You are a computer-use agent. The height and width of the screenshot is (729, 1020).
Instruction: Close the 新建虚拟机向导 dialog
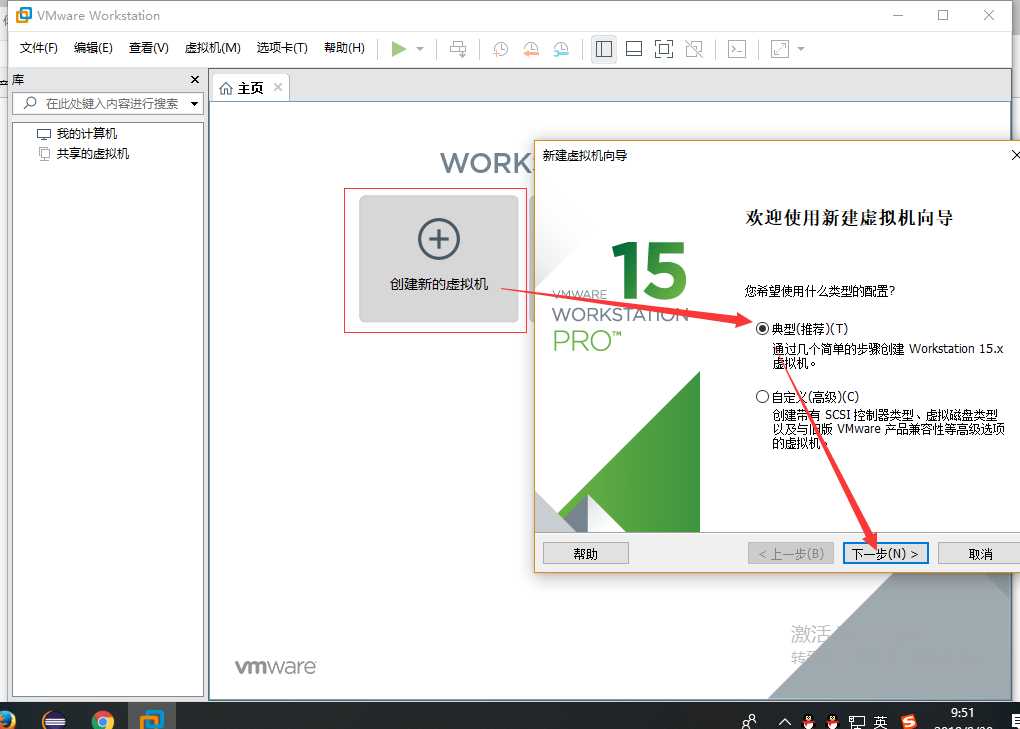pyautogui.click(x=1015, y=155)
